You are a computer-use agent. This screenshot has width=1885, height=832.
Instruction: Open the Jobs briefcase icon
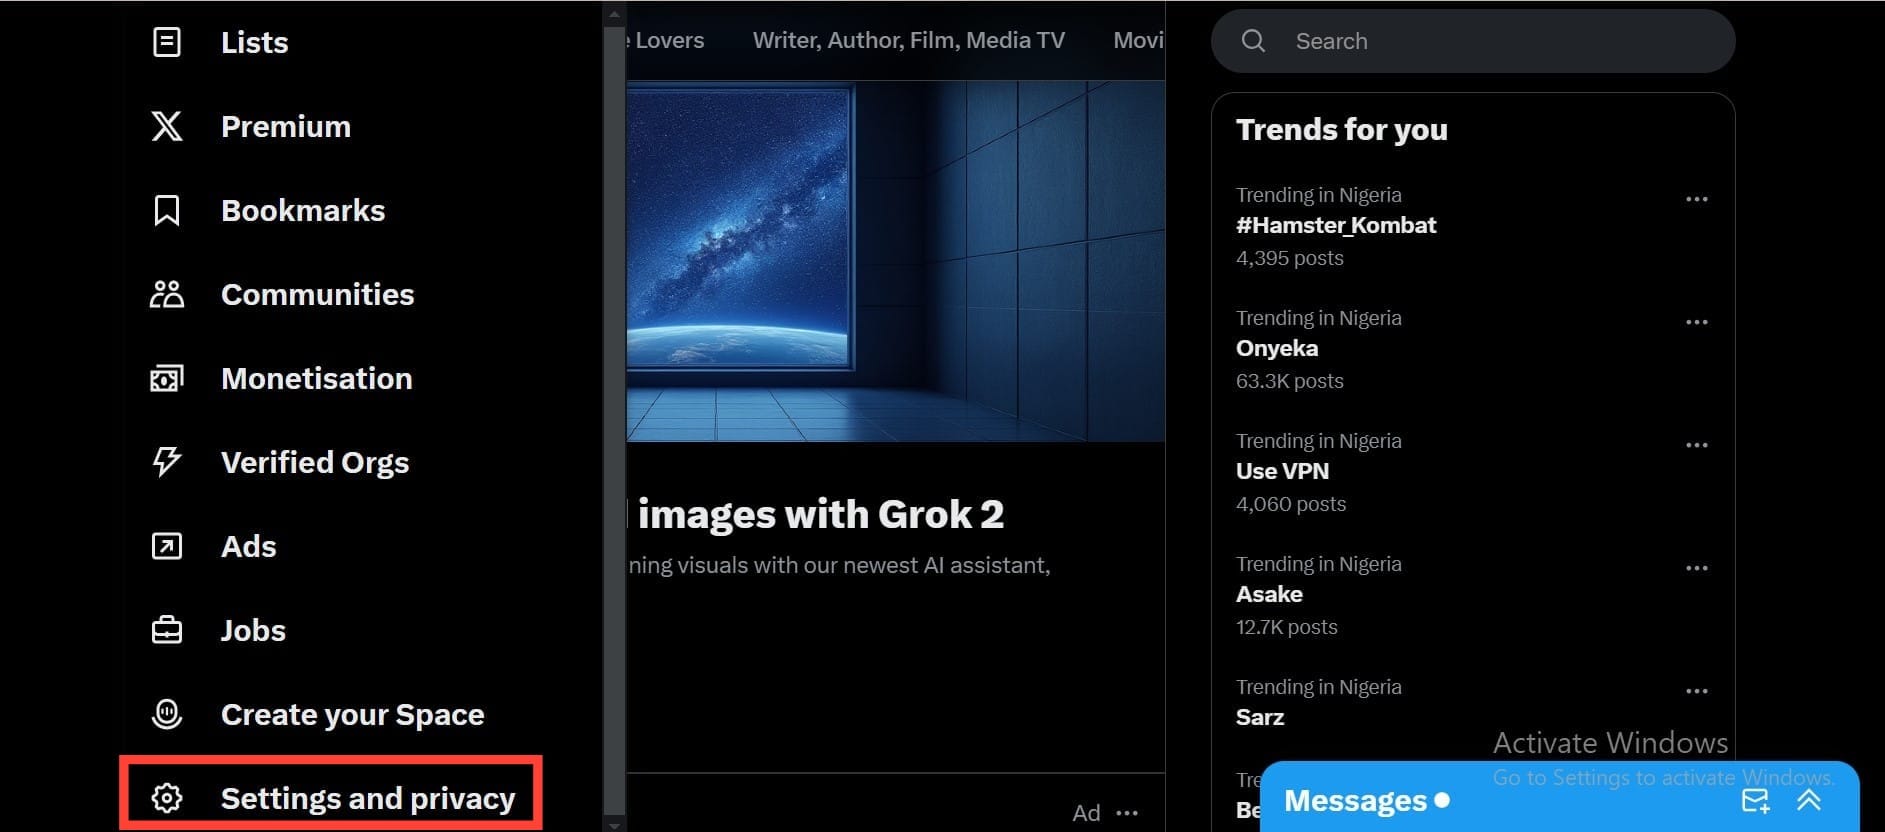click(x=166, y=630)
